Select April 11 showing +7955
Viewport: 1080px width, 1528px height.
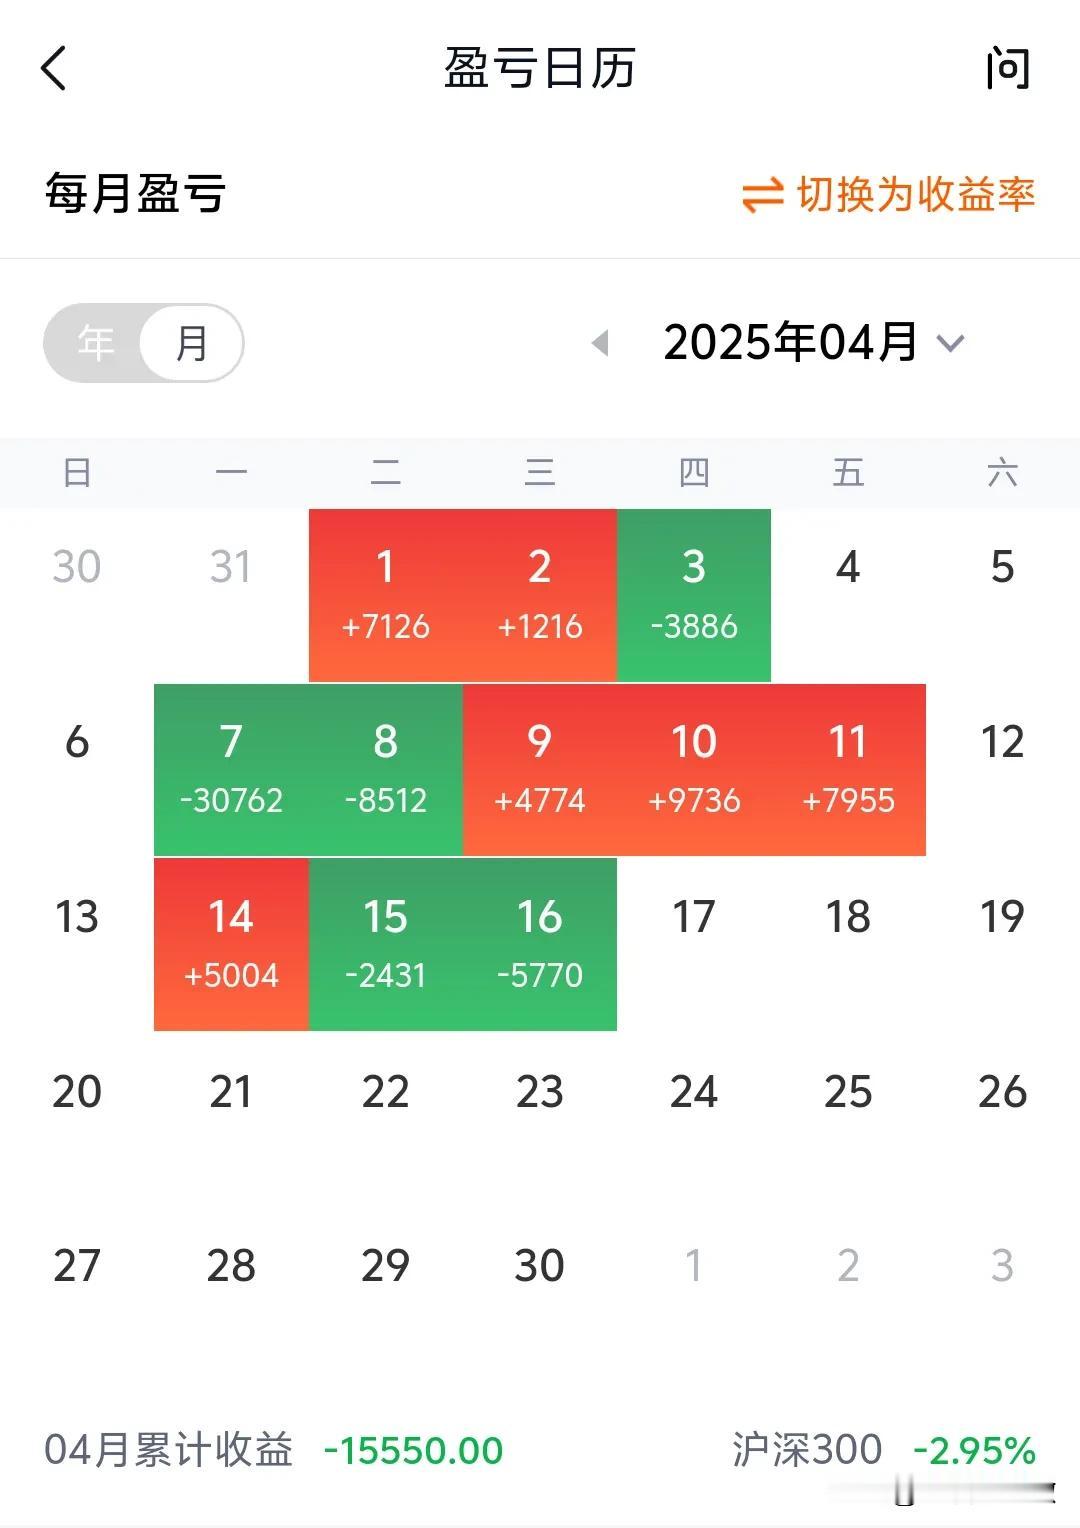click(x=848, y=770)
